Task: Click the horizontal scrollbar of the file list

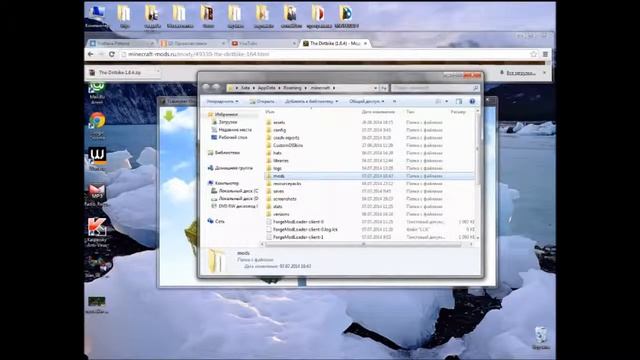Action: [x=364, y=244]
